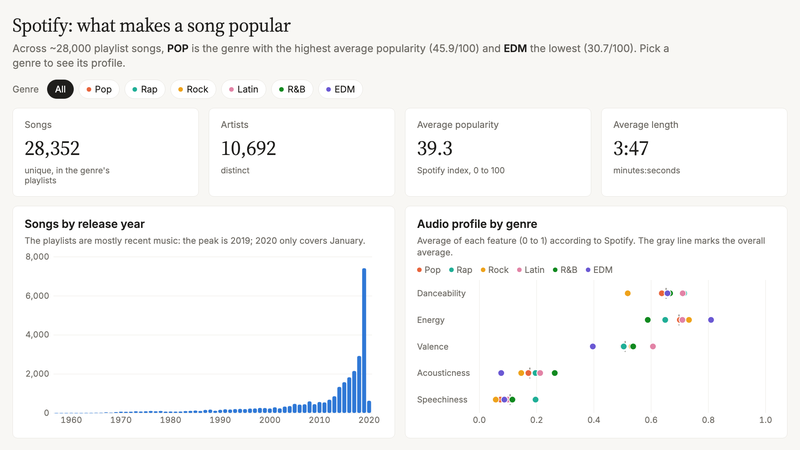Click the Rock dot on Danceability row

628,293
